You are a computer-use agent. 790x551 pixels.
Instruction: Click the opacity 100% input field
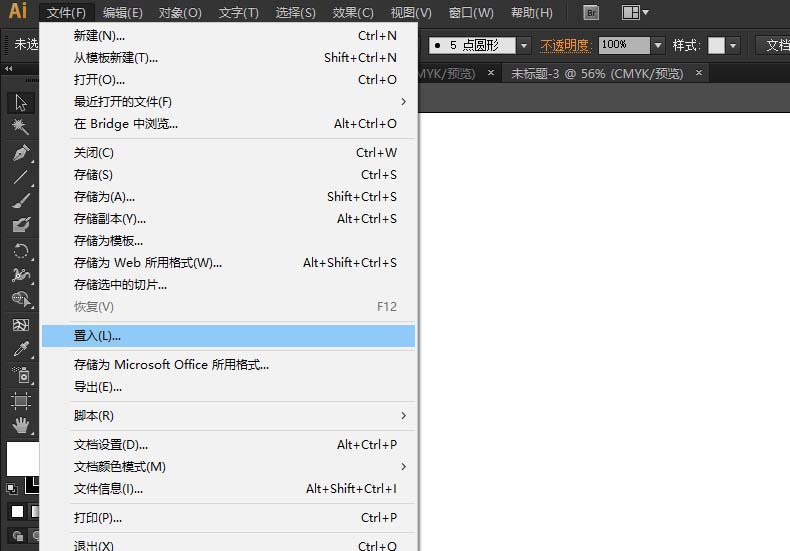click(622, 45)
